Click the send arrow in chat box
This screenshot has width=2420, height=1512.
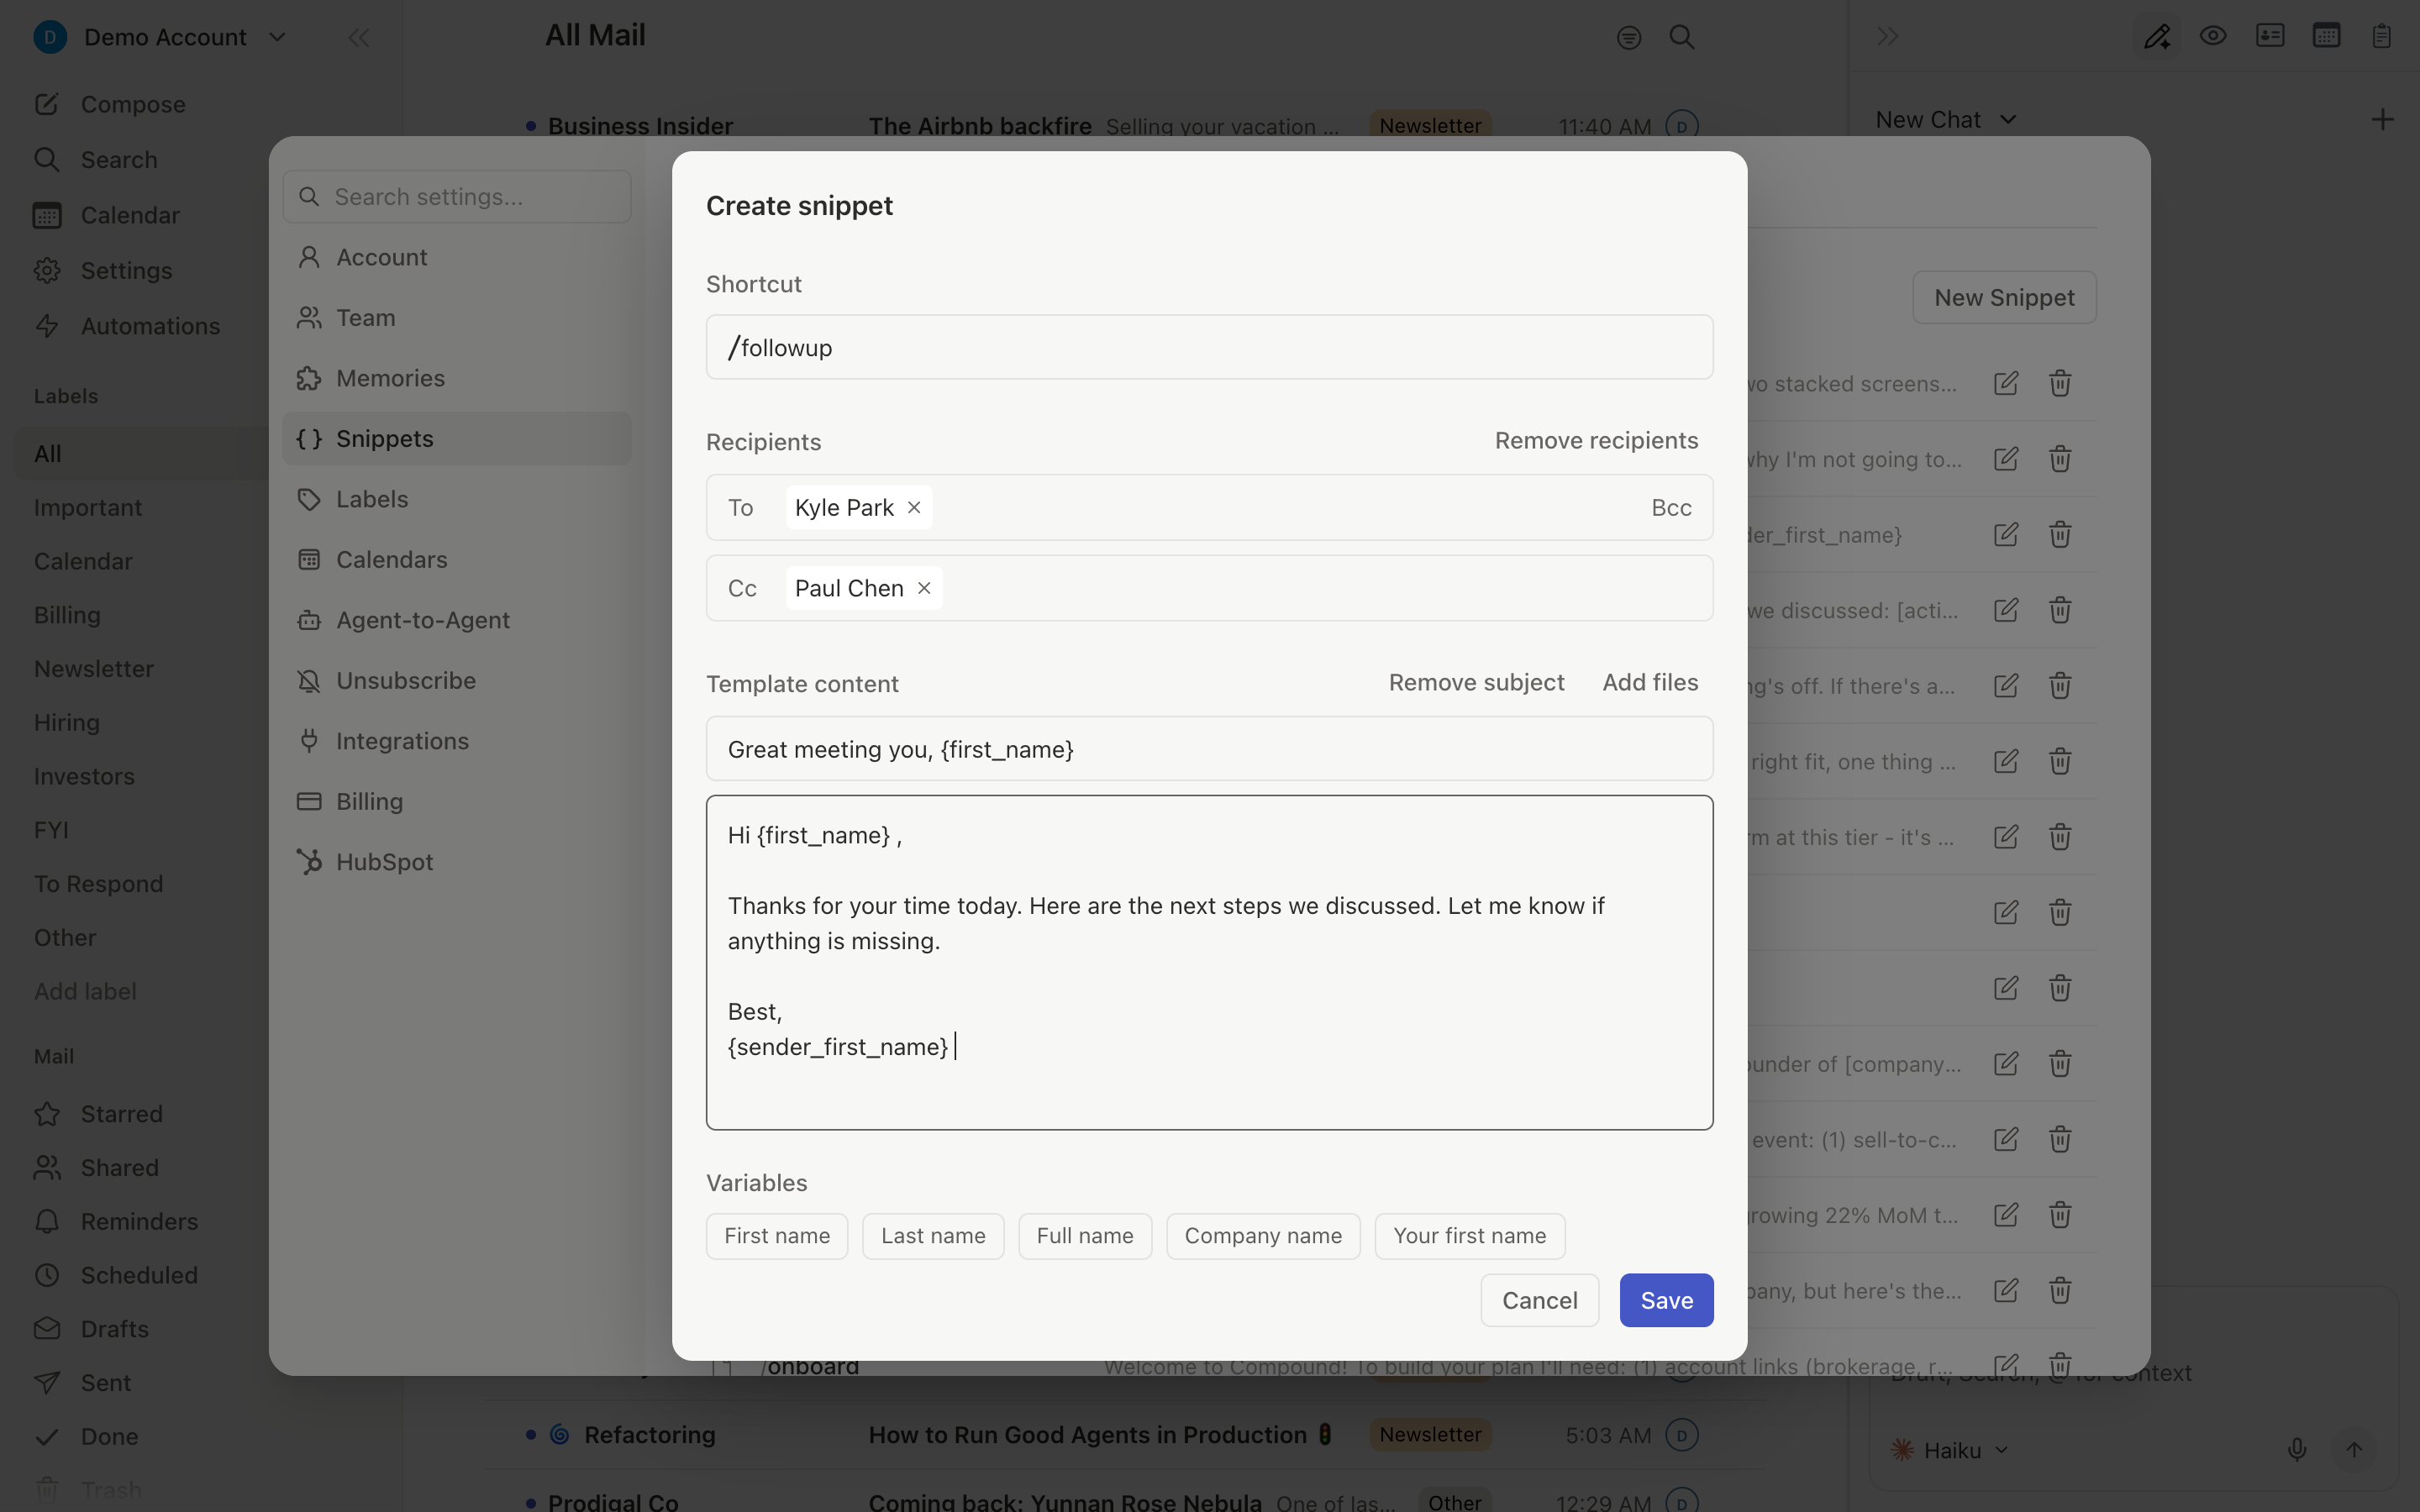pyautogui.click(x=2354, y=1449)
